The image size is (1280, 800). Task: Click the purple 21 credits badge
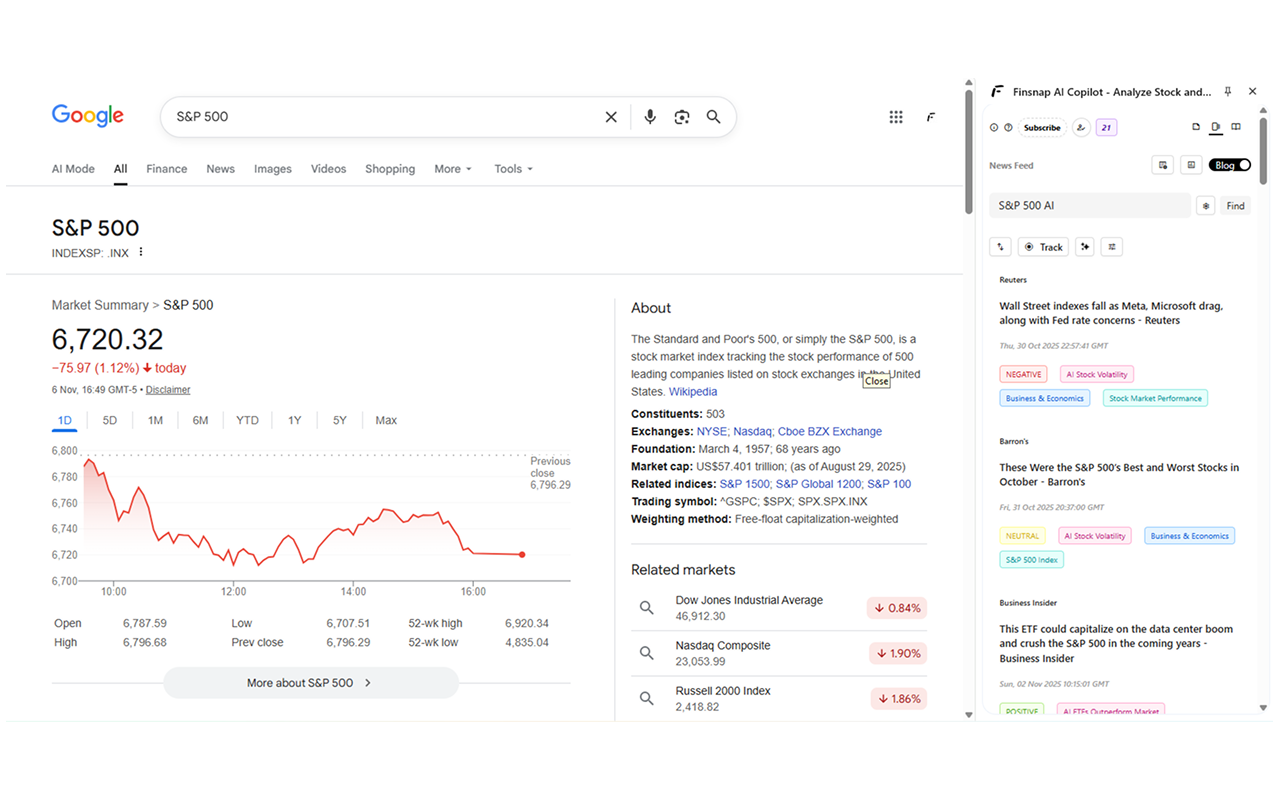(1106, 127)
